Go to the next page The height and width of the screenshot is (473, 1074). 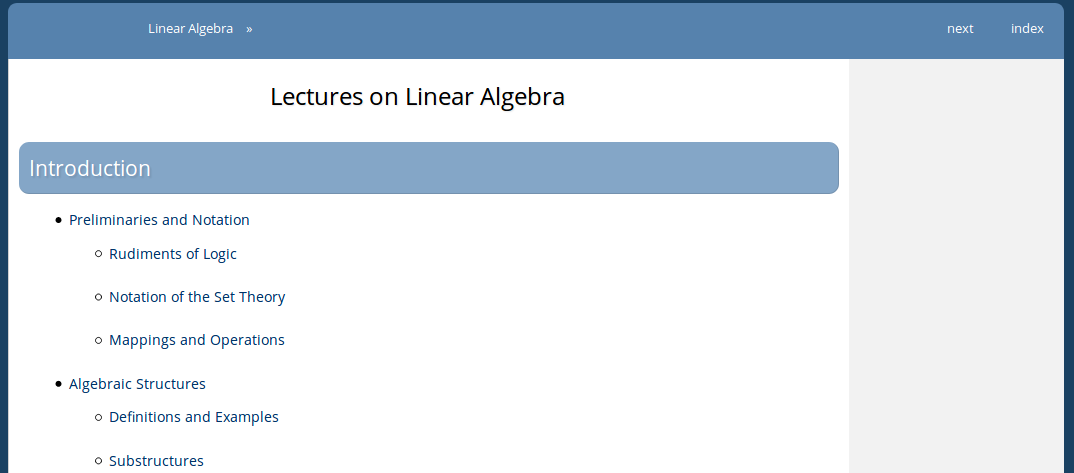coord(960,29)
